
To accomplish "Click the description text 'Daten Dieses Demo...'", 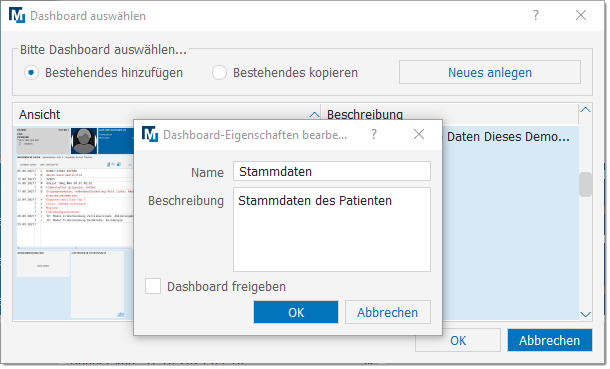I will click(x=508, y=137).
